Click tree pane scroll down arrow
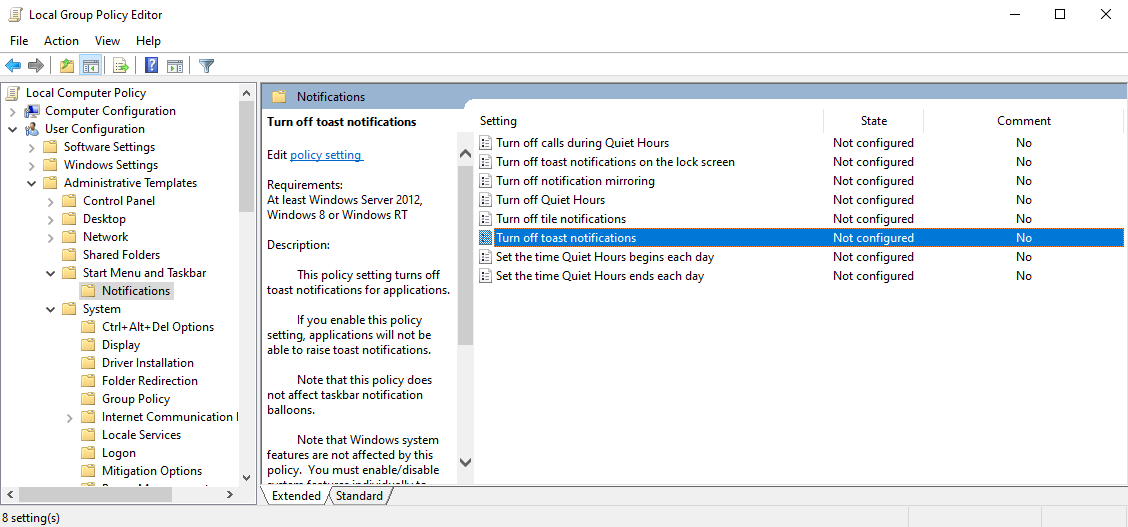The width and height of the screenshot is (1128, 527). [x=246, y=477]
